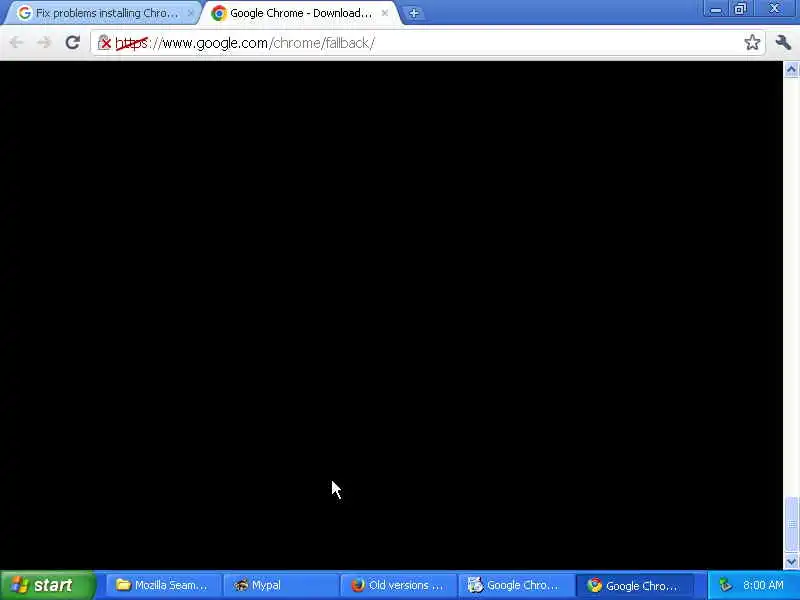This screenshot has width=800, height=600.
Task: Switch to Old versions Firefox taskbar window
Action: click(398, 585)
